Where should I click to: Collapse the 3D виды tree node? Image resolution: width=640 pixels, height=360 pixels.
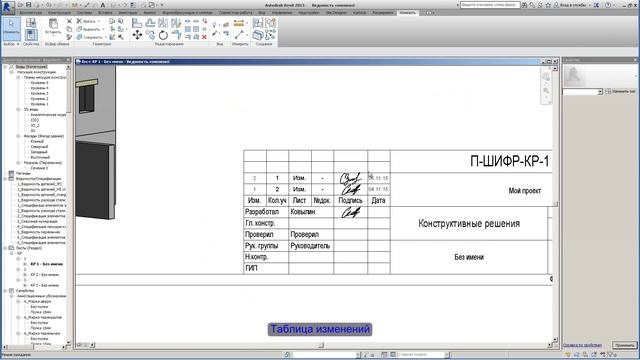tap(18, 109)
